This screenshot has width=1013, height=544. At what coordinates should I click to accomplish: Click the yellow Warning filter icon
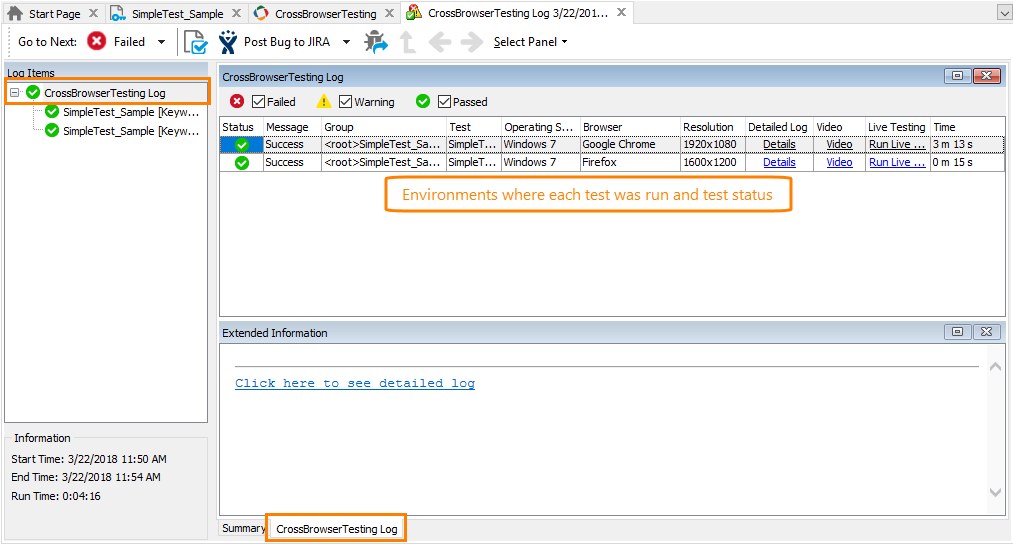pyautogui.click(x=324, y=101)
